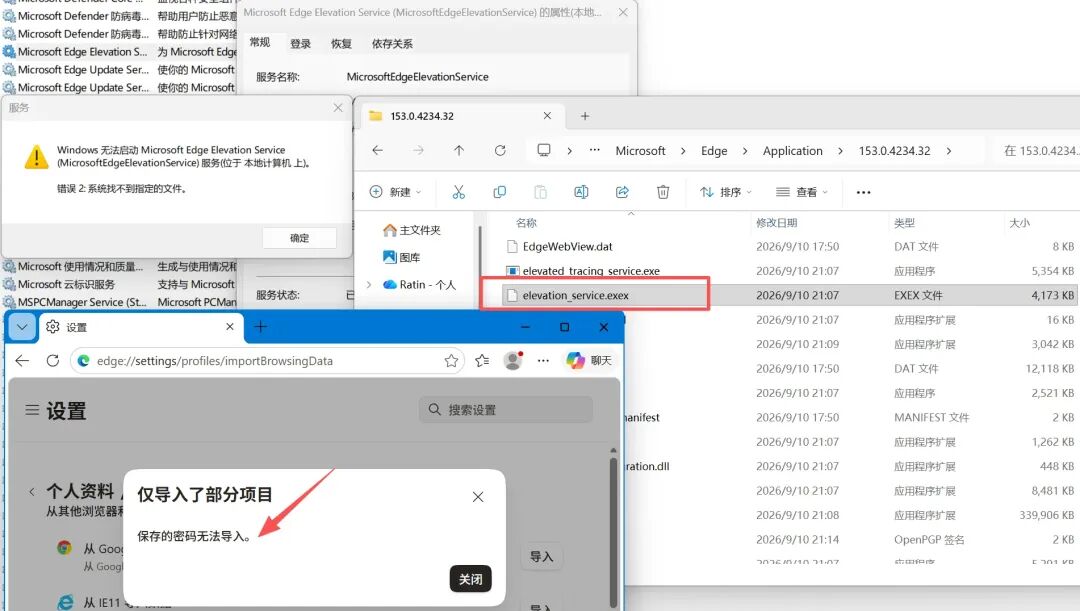The image size is (1080, 611).
Task: Open the 新建 dropdown in Explorer
Action: coord(395,192)
